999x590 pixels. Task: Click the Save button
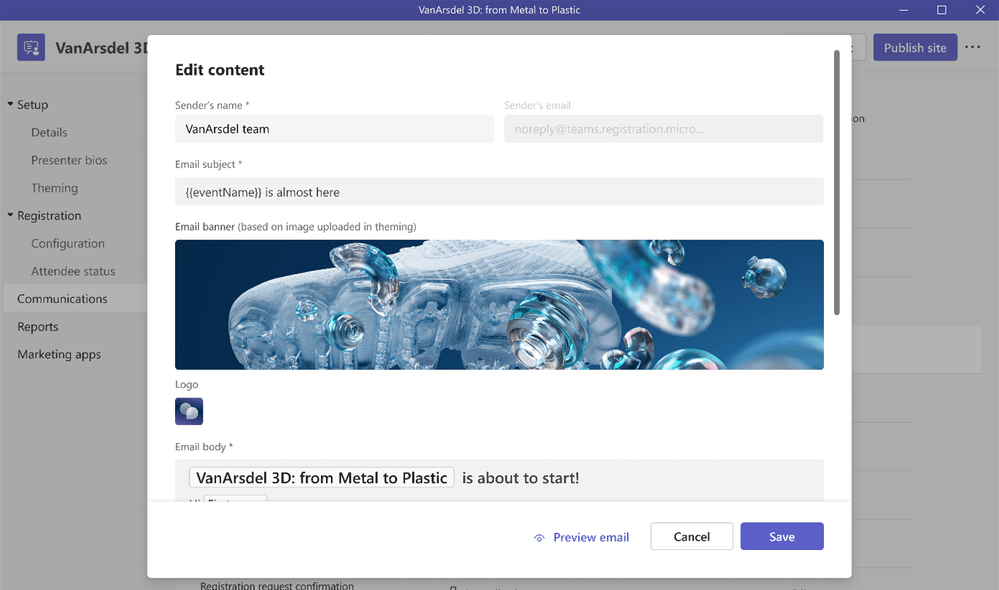[x=781, y=536]
